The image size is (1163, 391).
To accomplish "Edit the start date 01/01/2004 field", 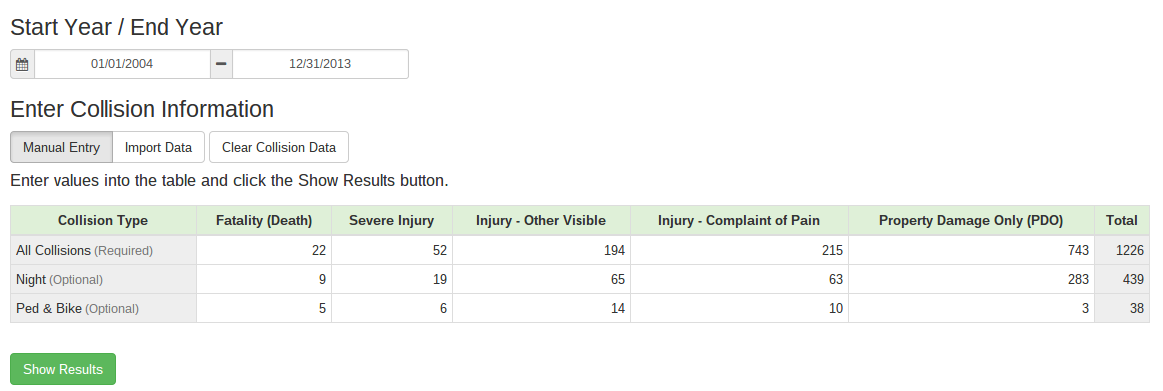I will tap(122, 64).
